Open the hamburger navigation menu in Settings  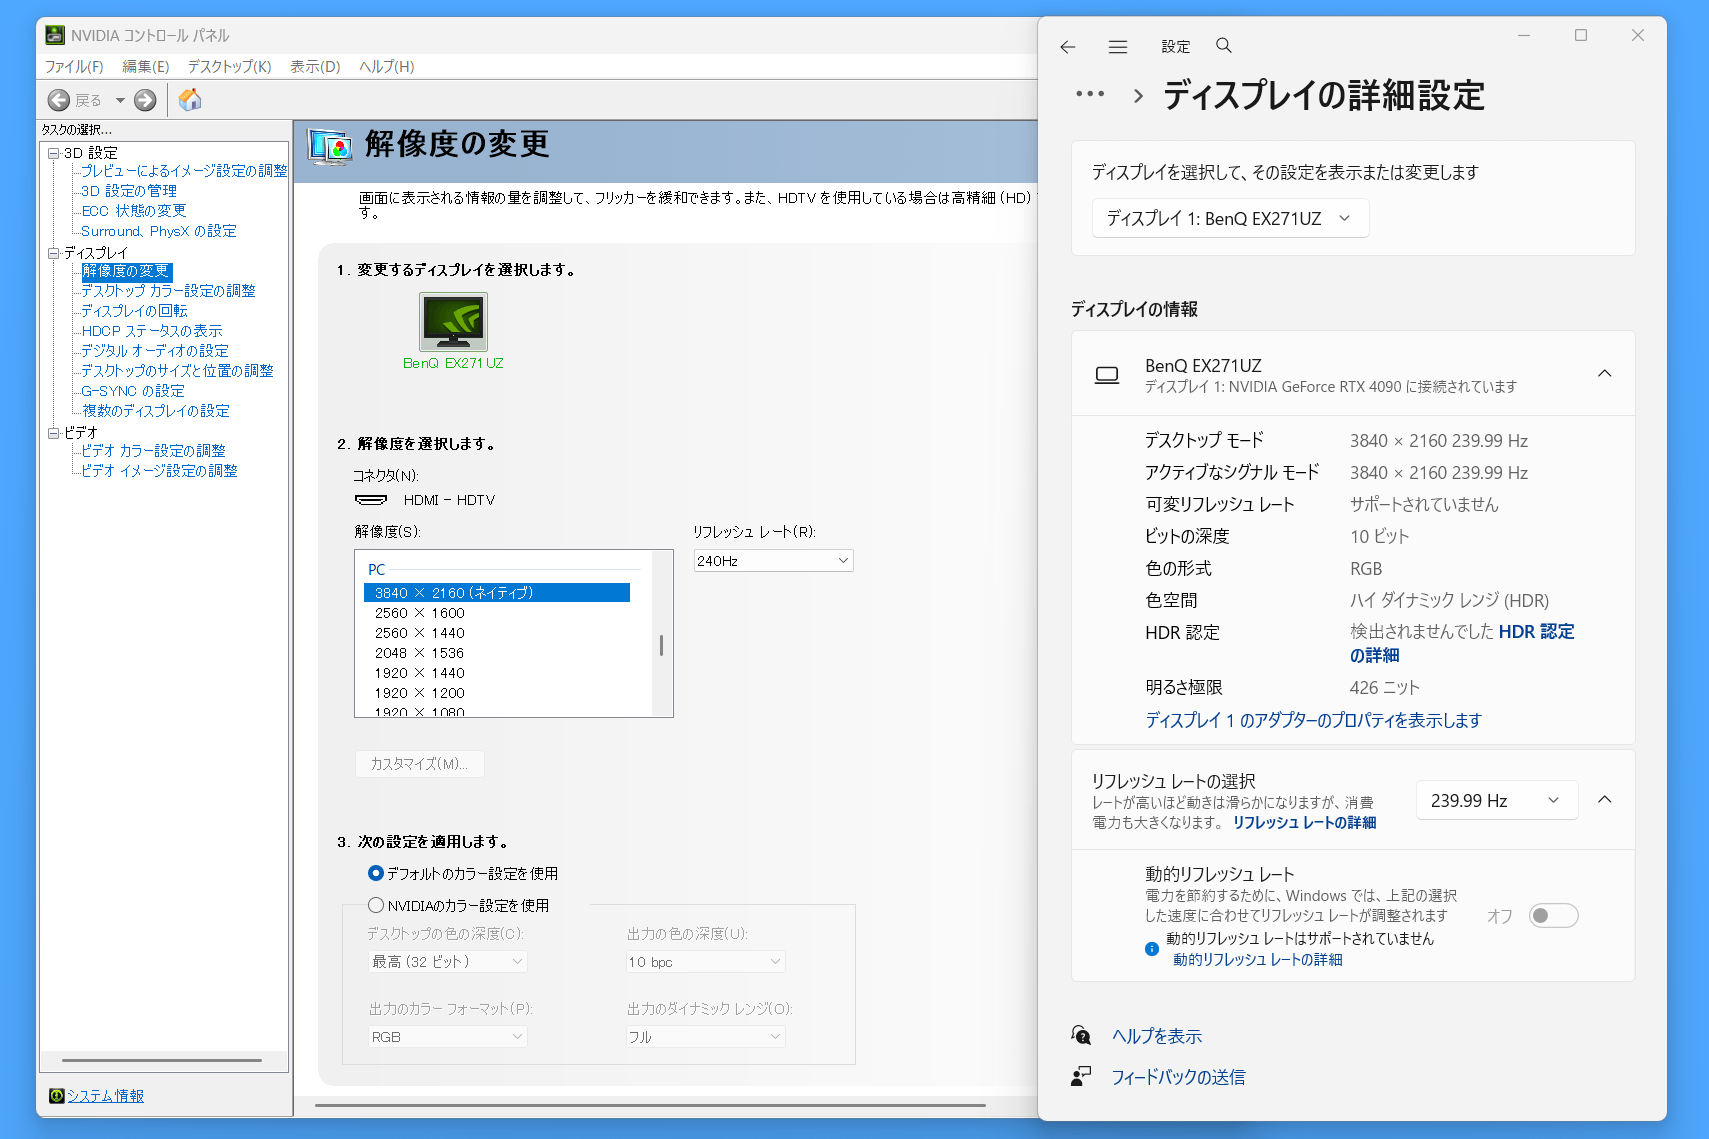(x=1118, y=47)
